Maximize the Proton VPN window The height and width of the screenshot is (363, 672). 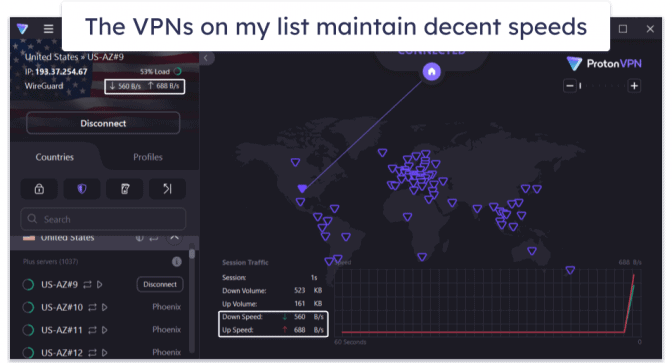623,29
